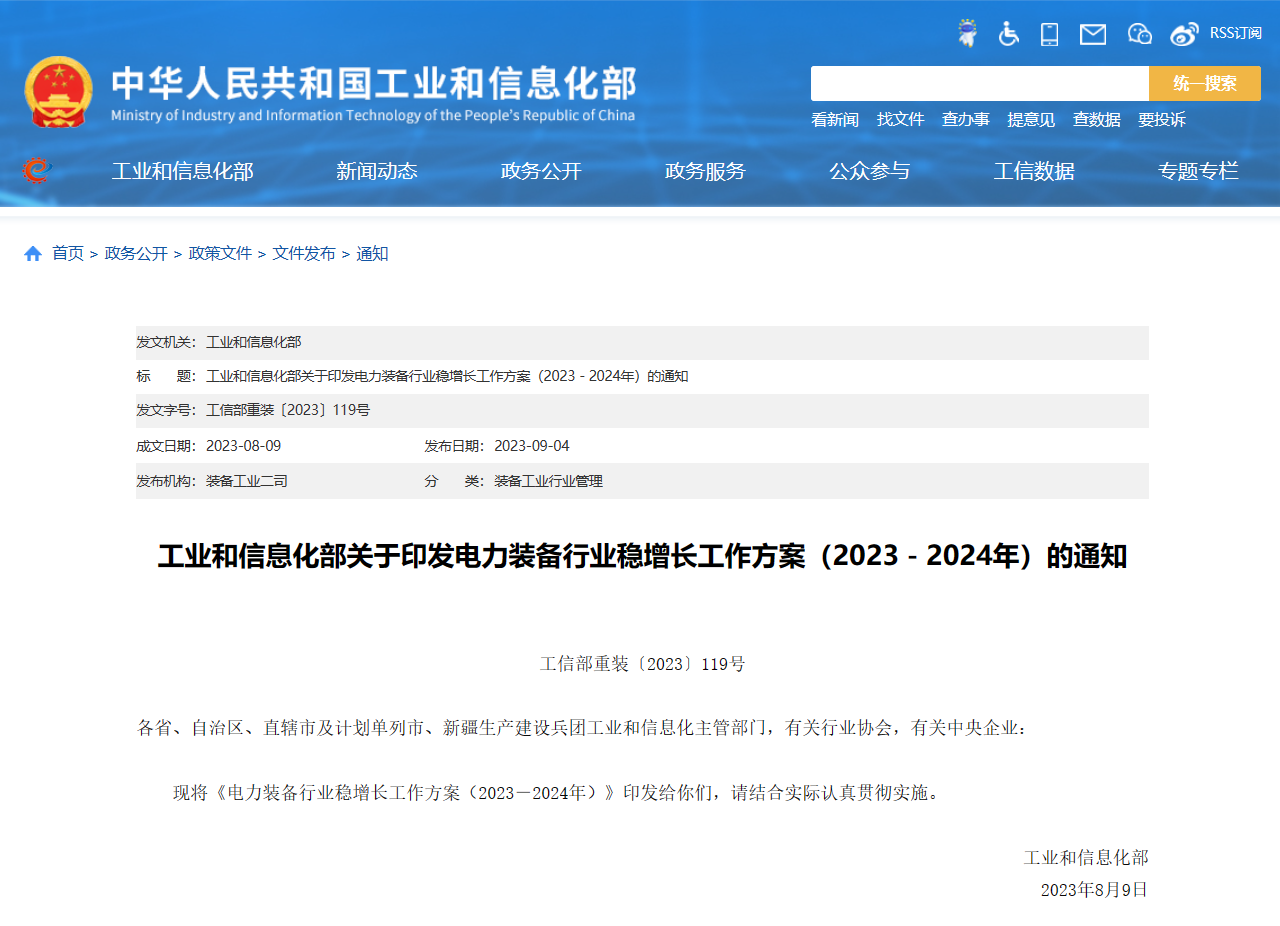This screenshot has height=926, width=1280.
Task: Click the 统一搜索 button
Action: coord(1205,83)
